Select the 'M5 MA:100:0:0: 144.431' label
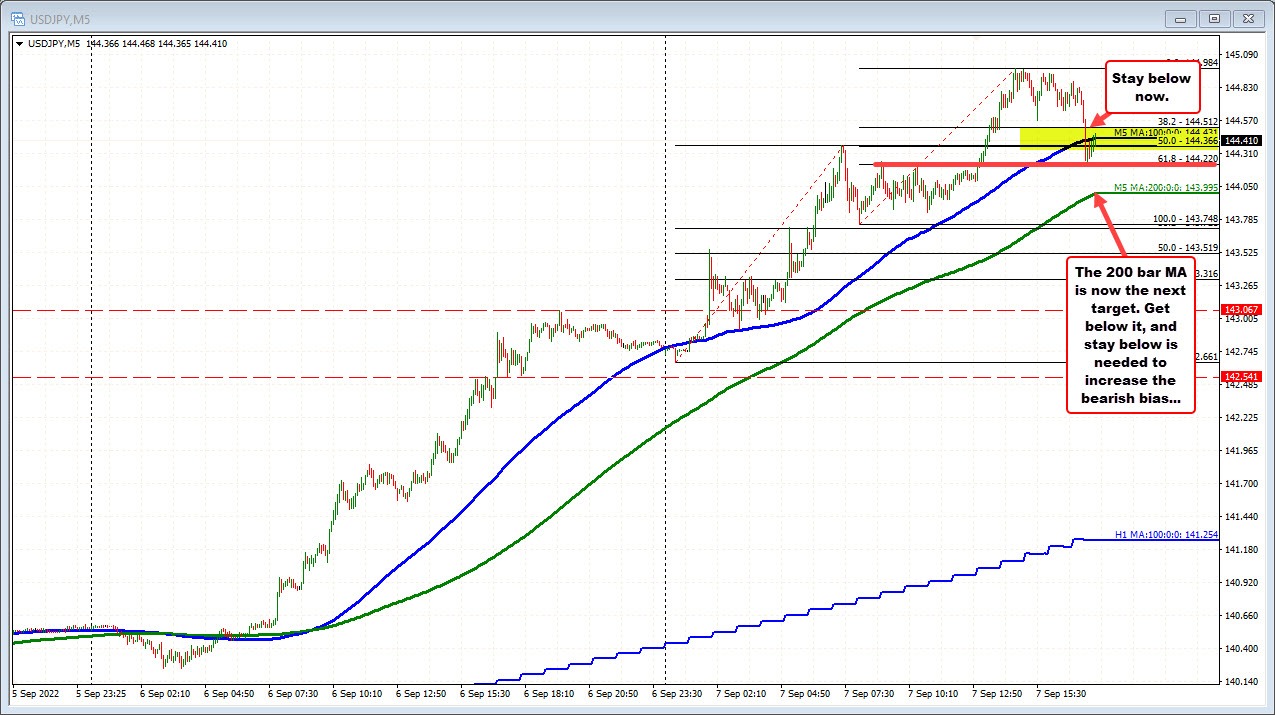 (1164, 133)
